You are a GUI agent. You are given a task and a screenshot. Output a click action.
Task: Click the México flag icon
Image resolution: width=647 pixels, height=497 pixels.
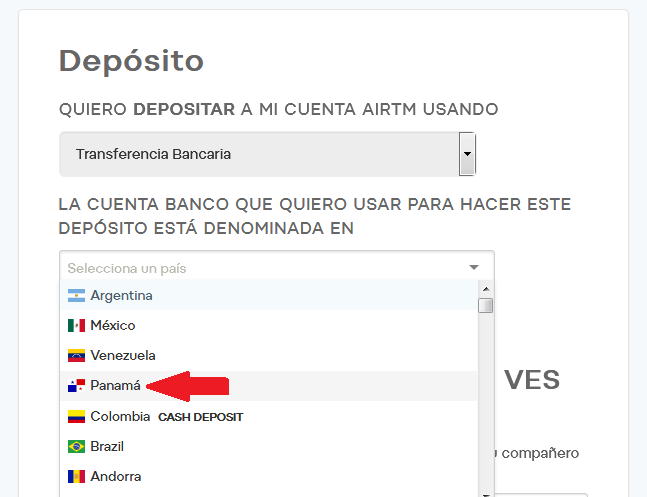(76, 325)
